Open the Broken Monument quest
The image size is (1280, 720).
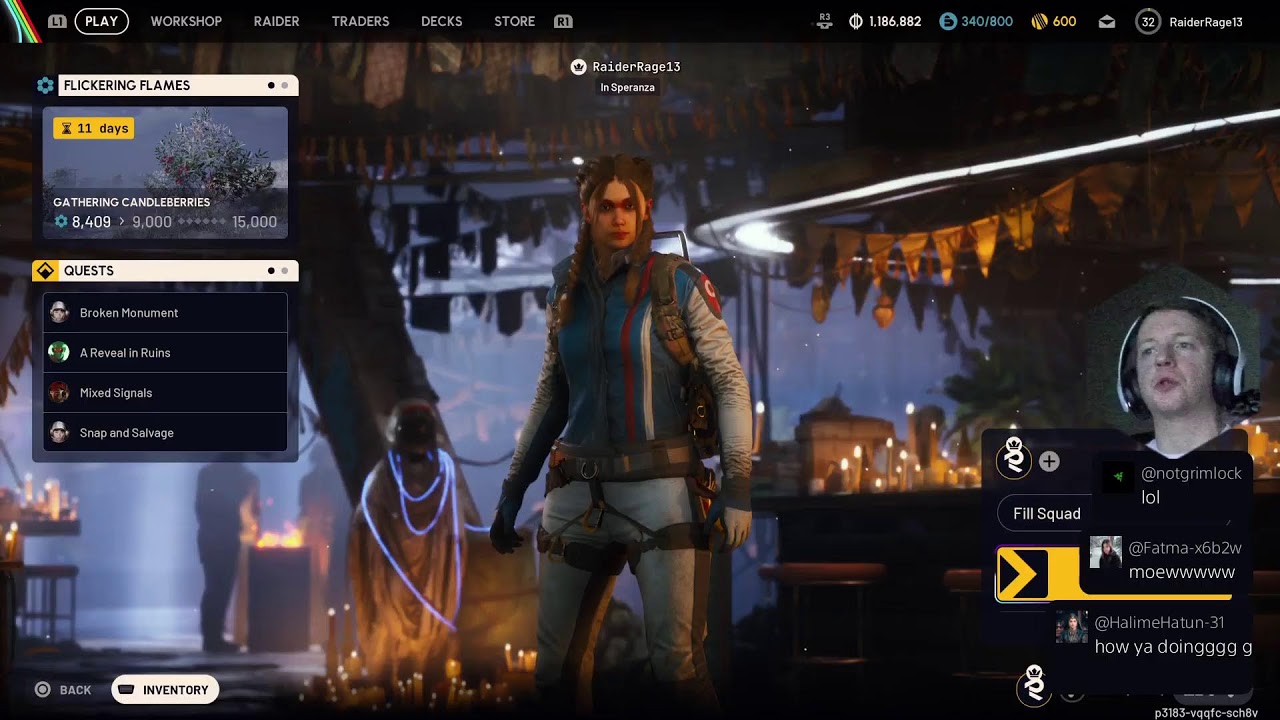tap(165, 313)
